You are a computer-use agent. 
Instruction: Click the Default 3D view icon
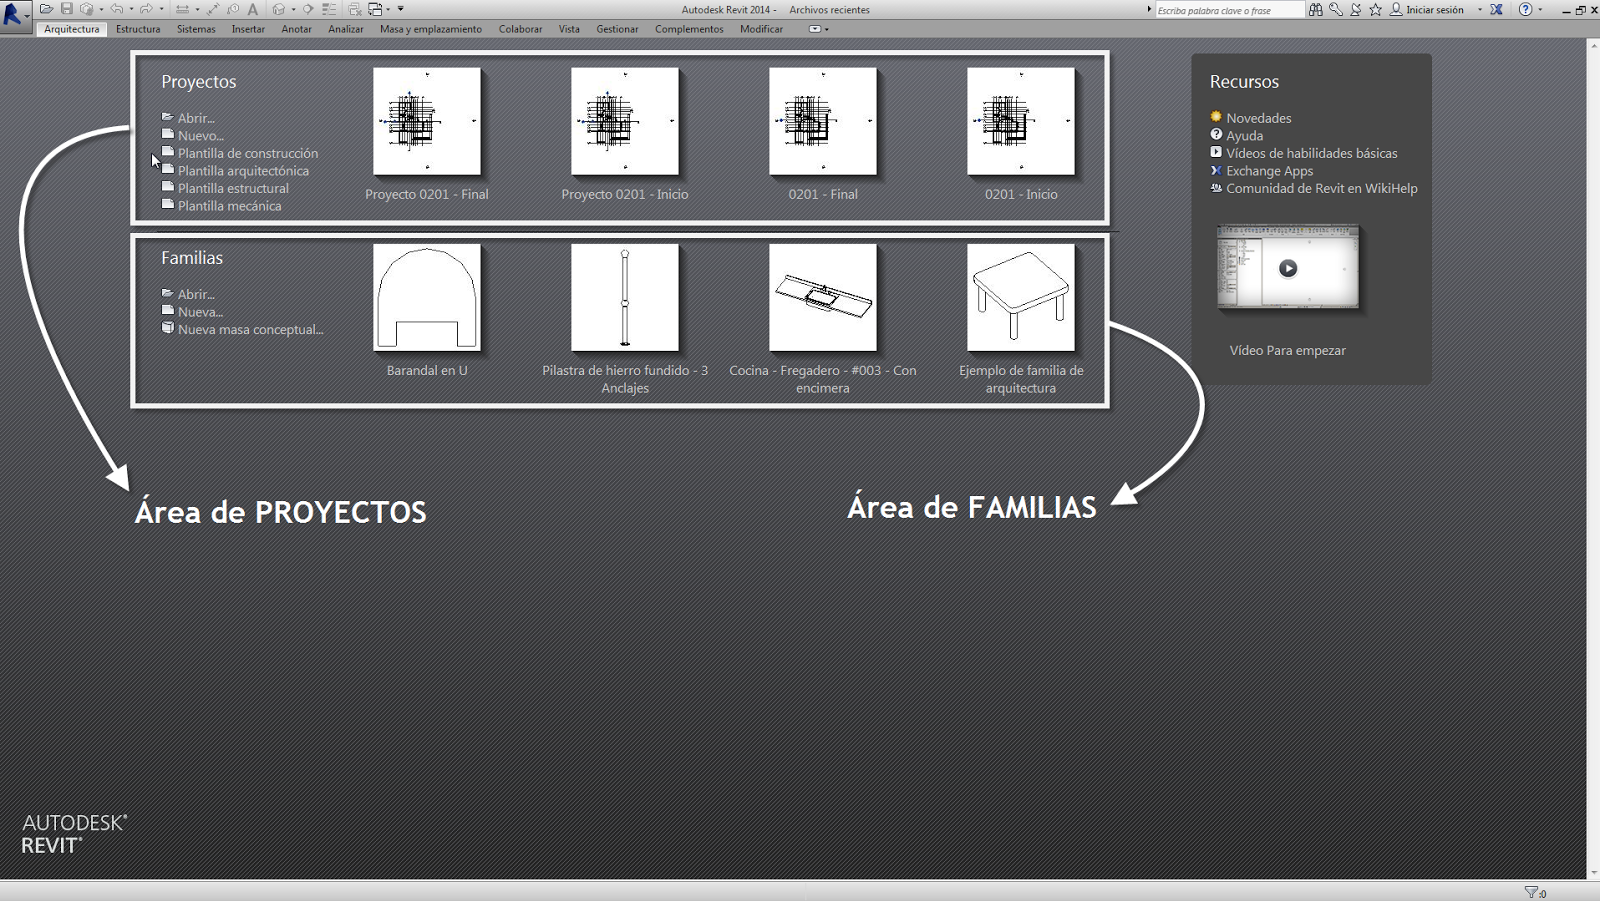point(279,9)
